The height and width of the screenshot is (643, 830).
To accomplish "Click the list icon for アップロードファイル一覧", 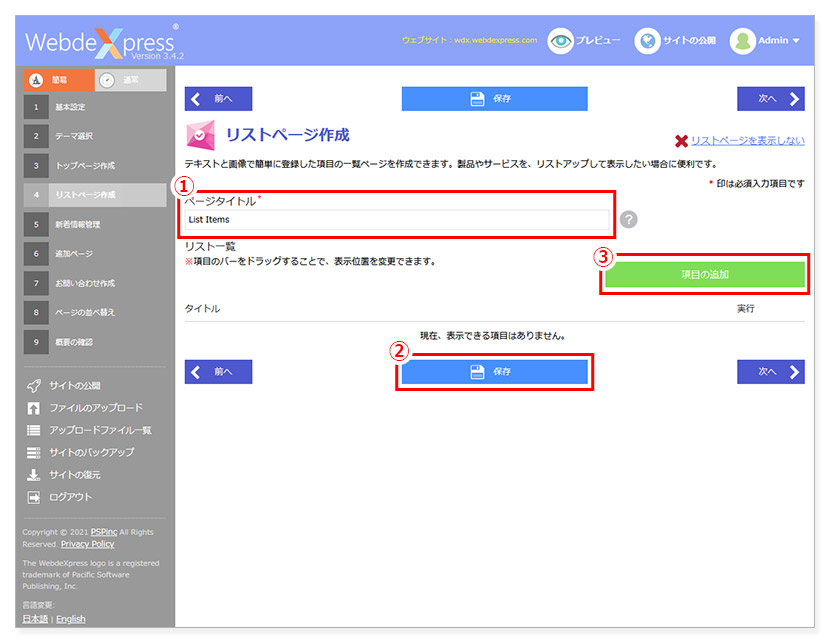I will [x=33, y=430].
